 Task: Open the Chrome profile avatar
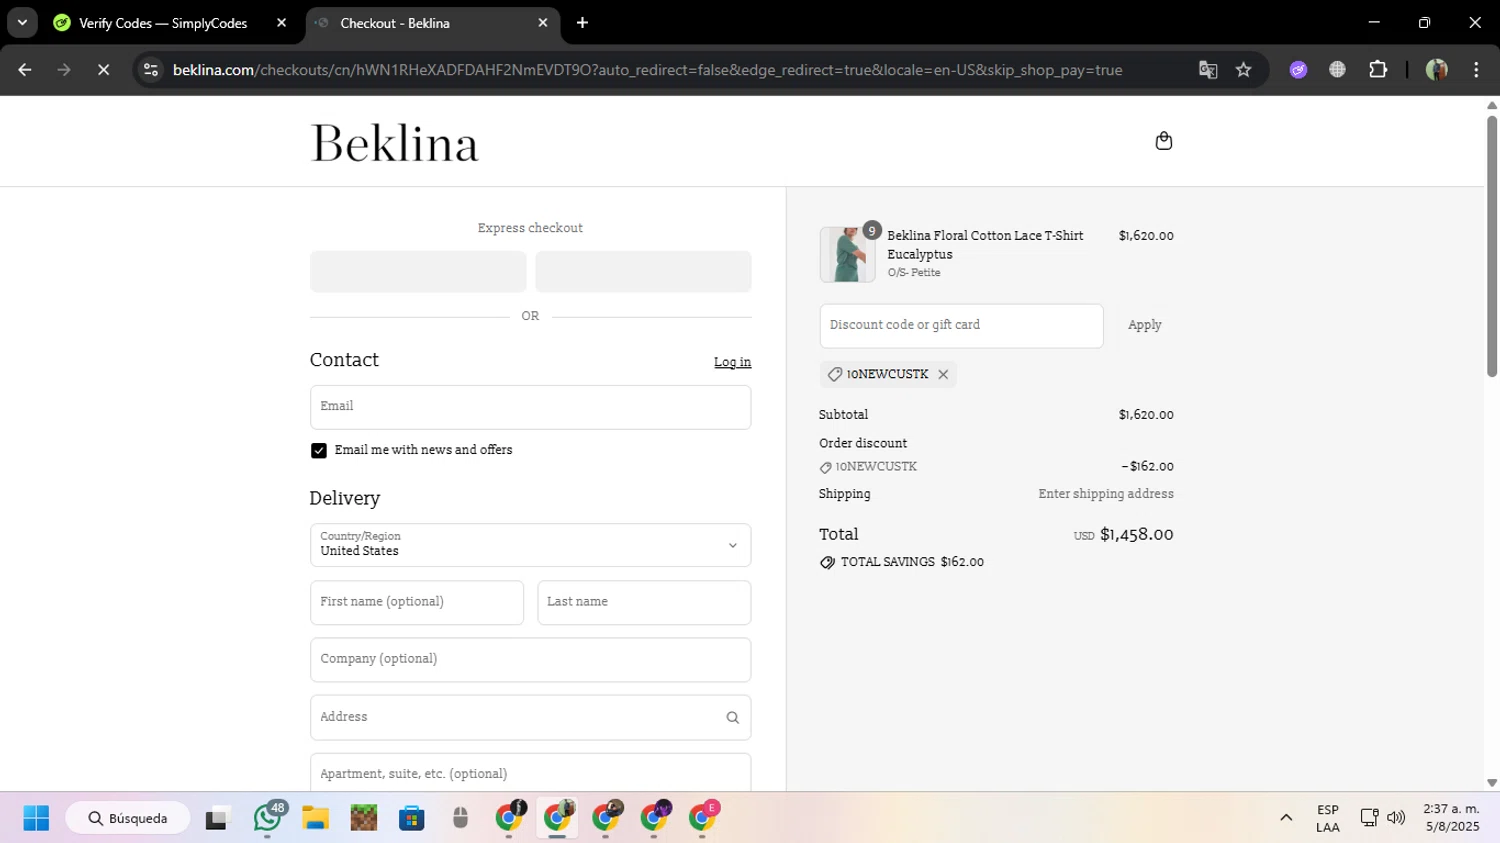pos(1437,70)
